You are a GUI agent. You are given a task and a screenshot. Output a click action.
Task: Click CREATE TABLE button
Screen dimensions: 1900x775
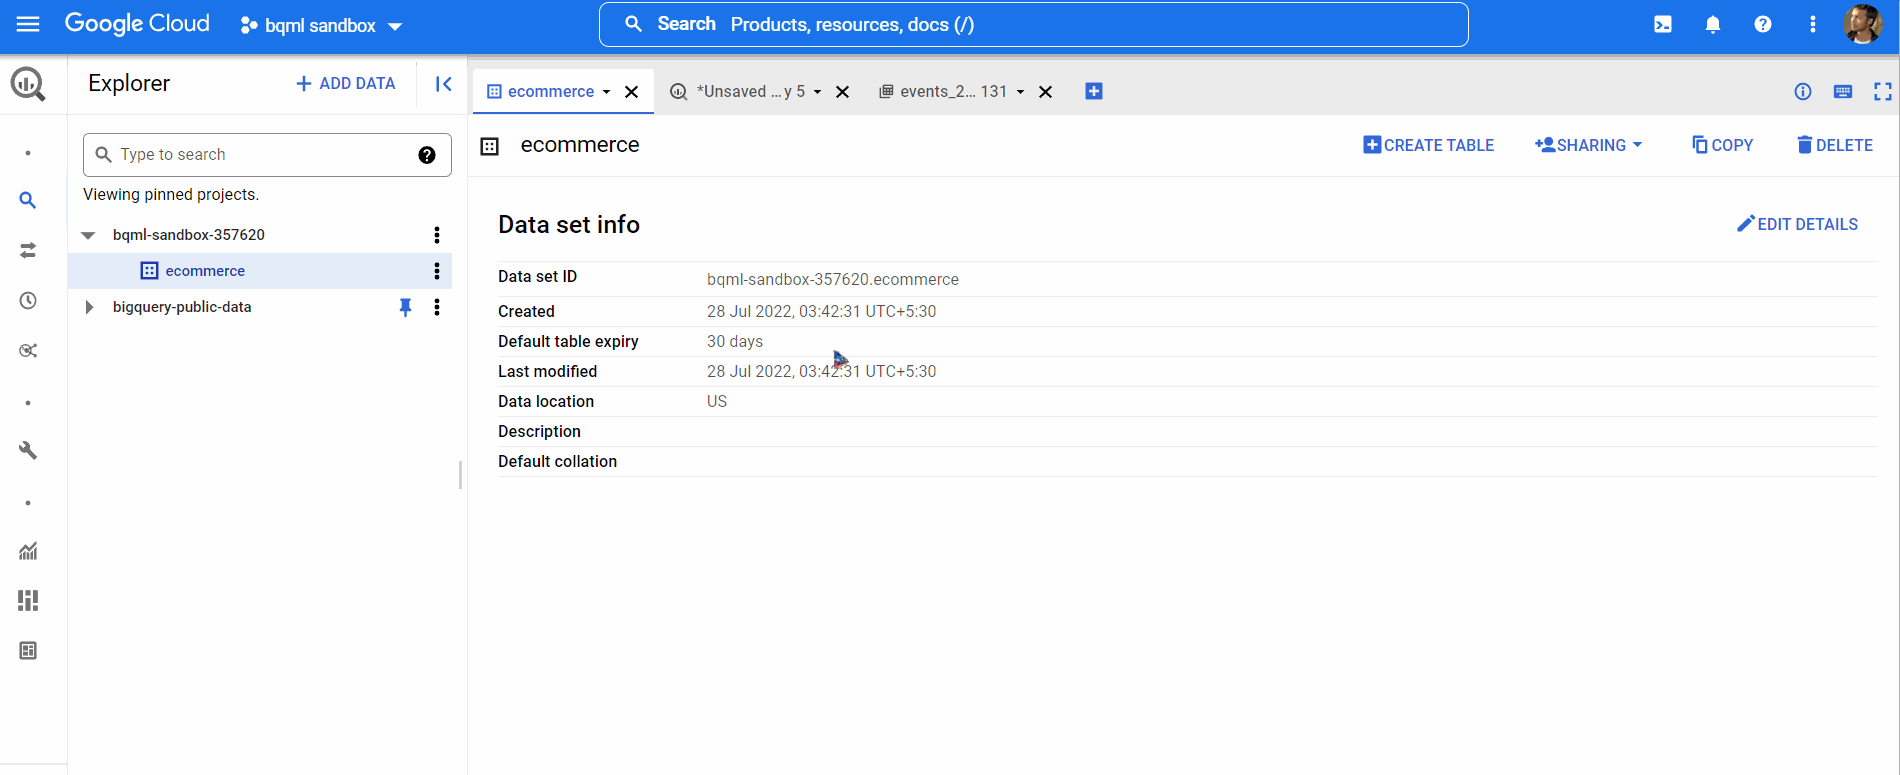1429,145
